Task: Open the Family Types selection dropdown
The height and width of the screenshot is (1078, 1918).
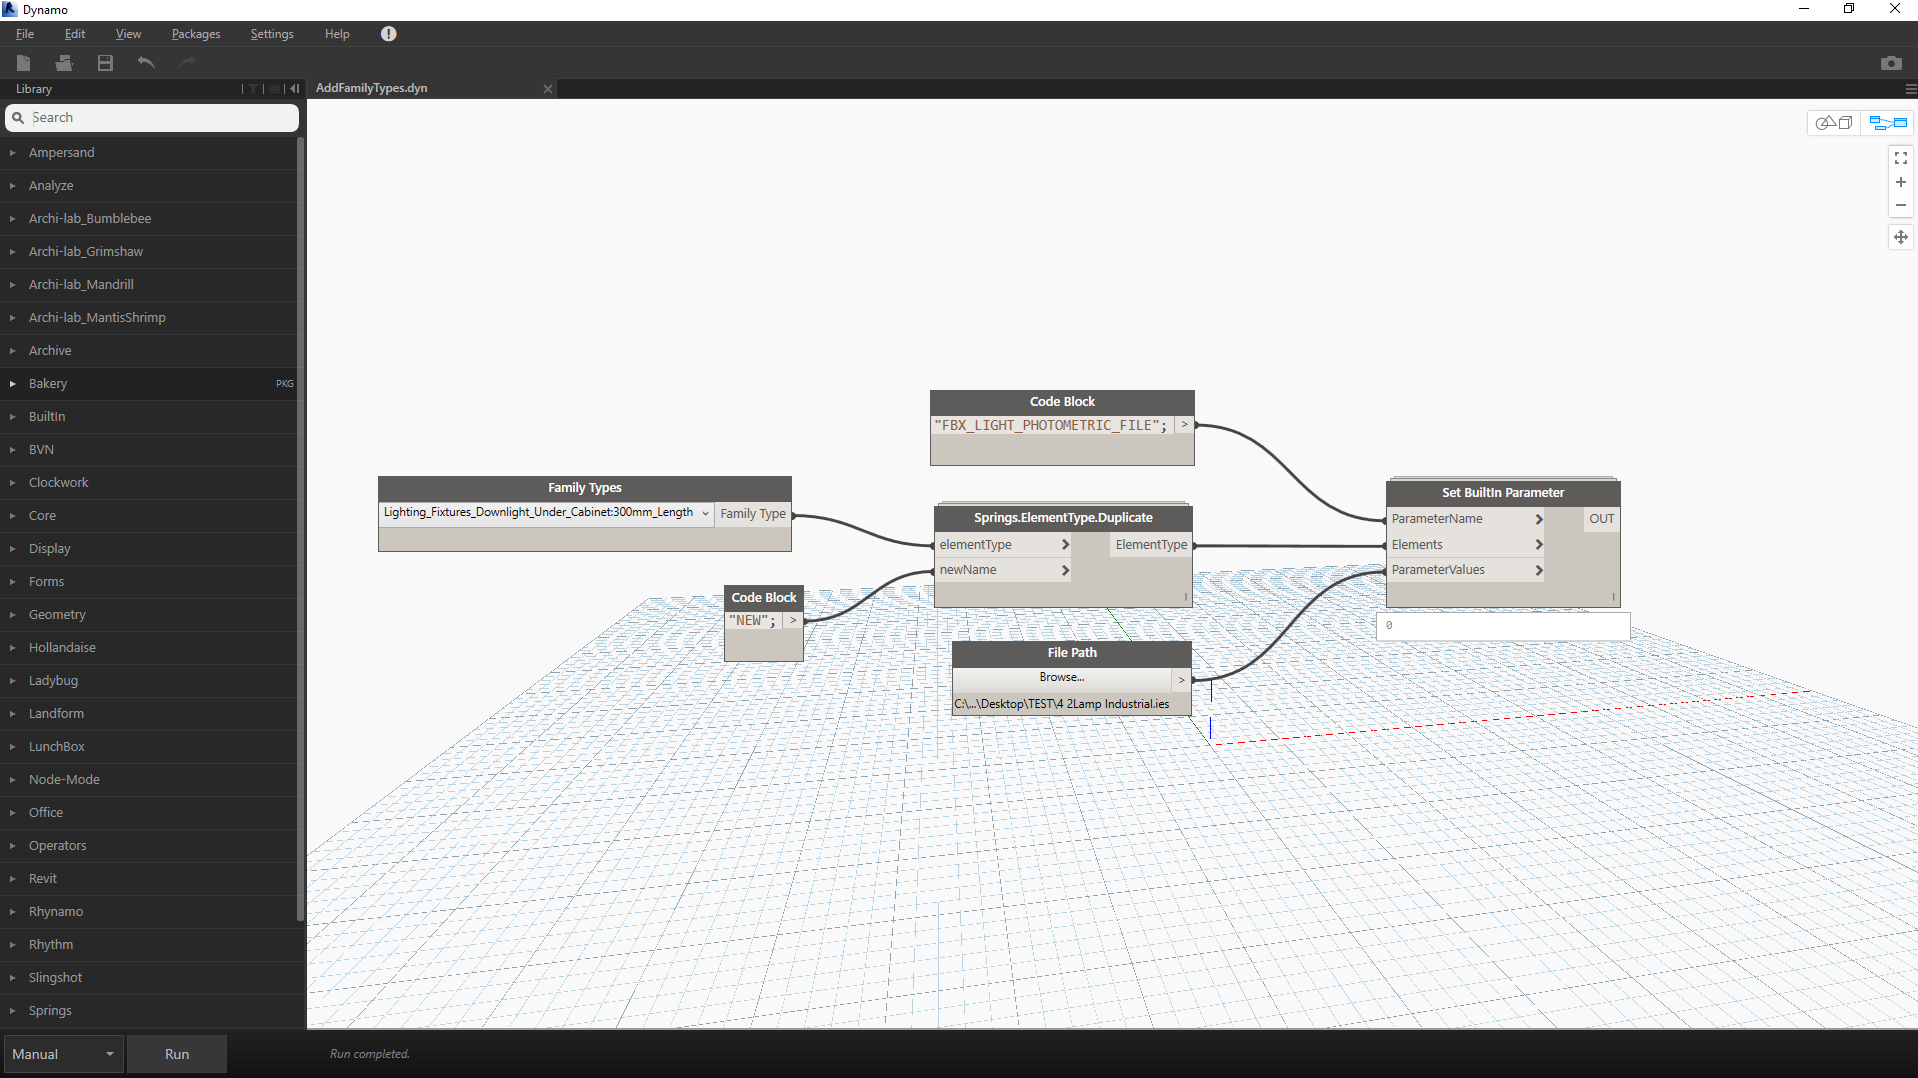Action: 546,513
